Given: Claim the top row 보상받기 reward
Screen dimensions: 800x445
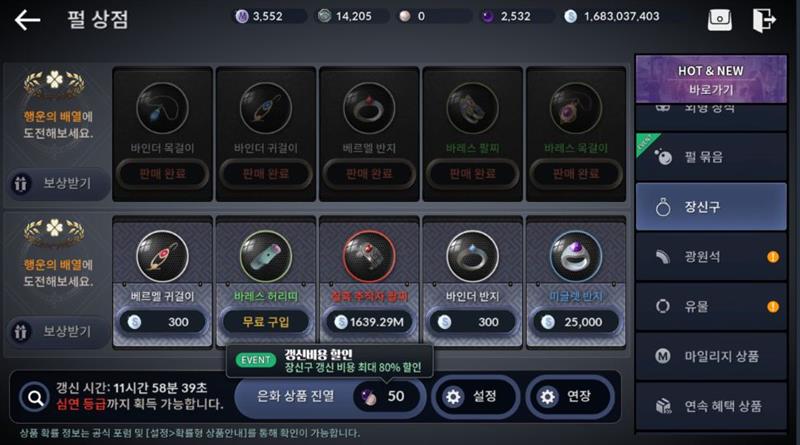Looking at the screenshot, I should 58,183.
